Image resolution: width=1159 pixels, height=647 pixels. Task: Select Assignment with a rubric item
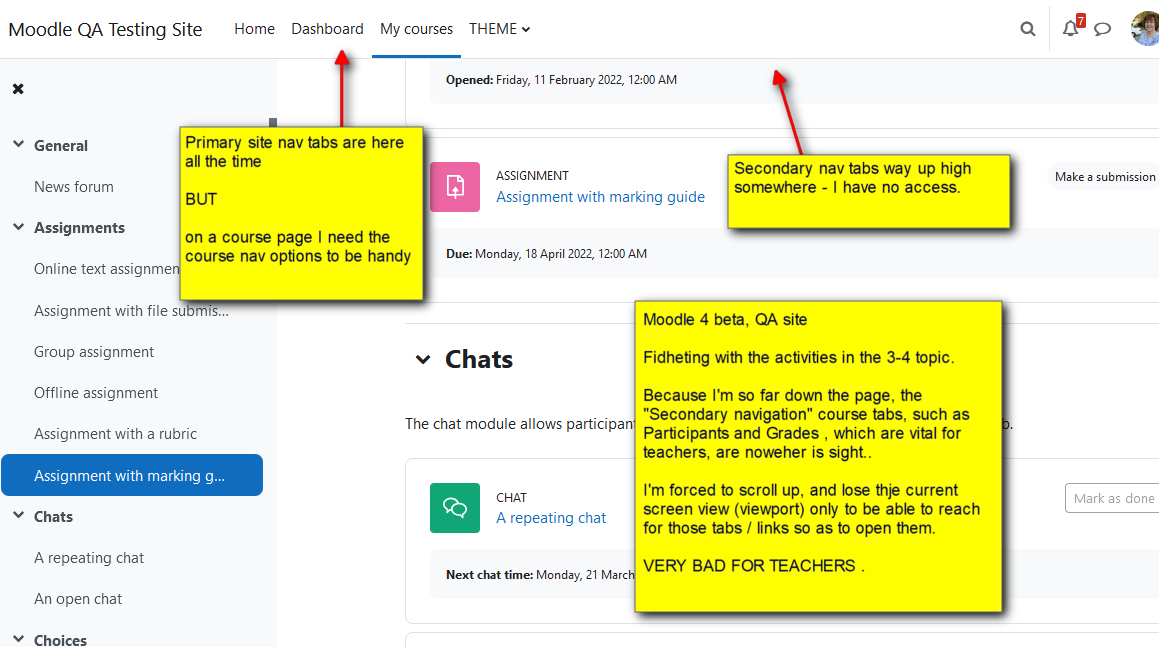(115, 434)
